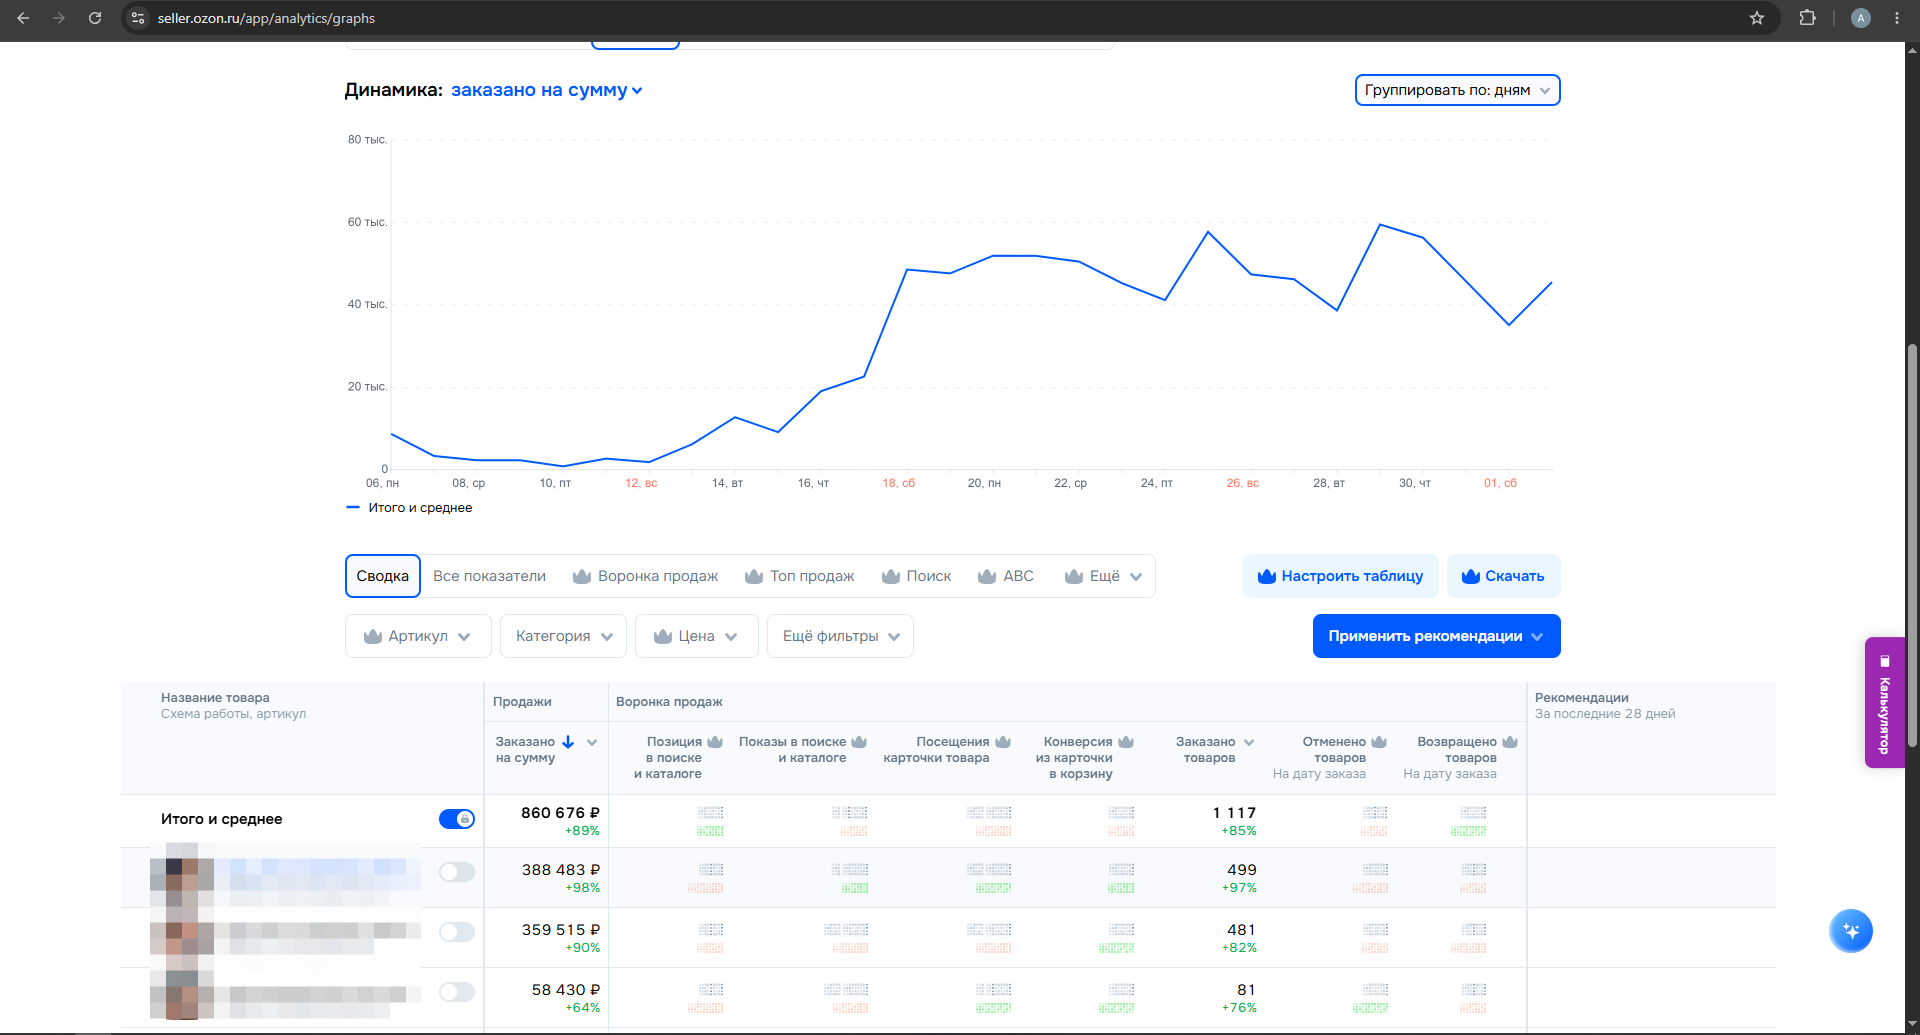Click the sort arrow on Заказано на сумму
This screenshot has width=1920, height=1035.
point(568,742)
